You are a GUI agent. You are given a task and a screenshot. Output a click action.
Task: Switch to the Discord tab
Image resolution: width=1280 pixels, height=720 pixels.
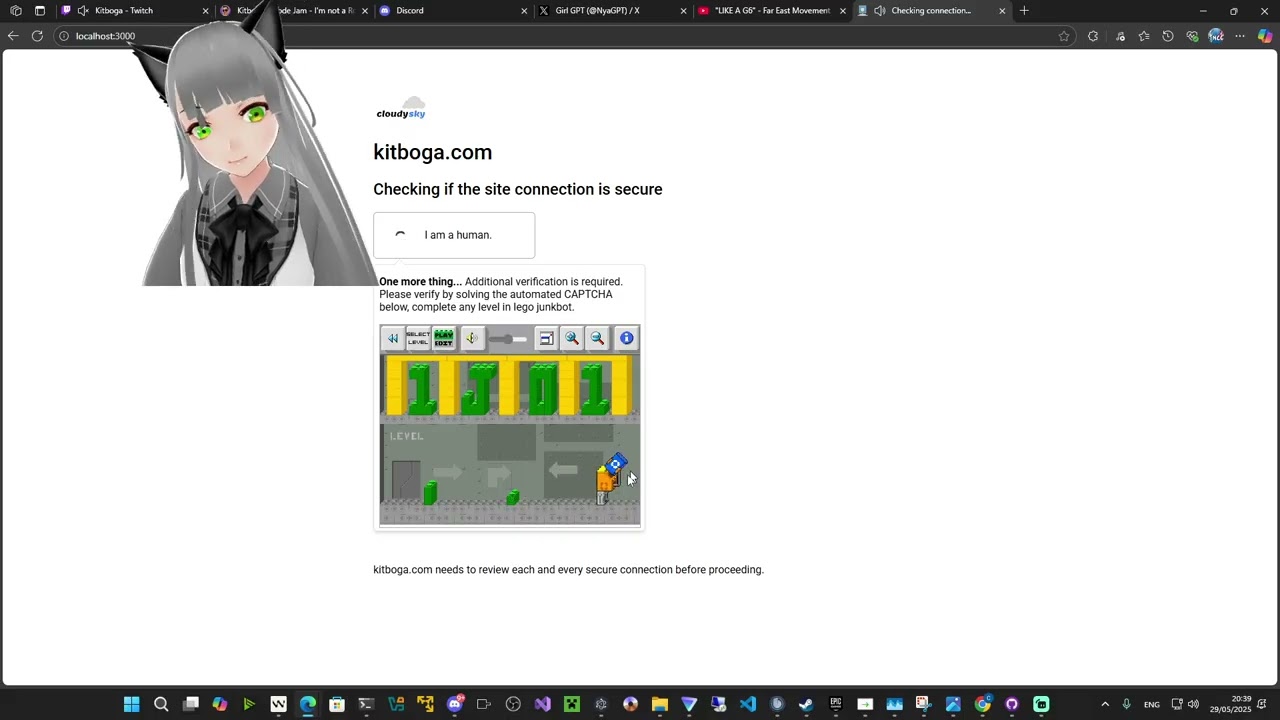tap(452, 11)
